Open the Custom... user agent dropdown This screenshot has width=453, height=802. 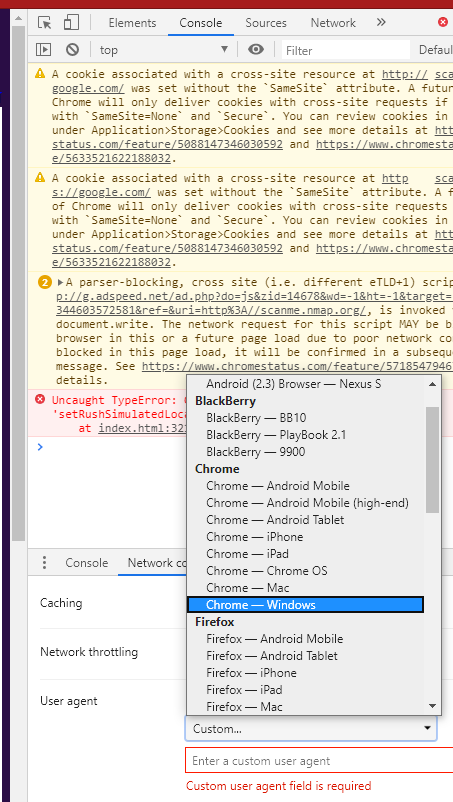point(311,728)
